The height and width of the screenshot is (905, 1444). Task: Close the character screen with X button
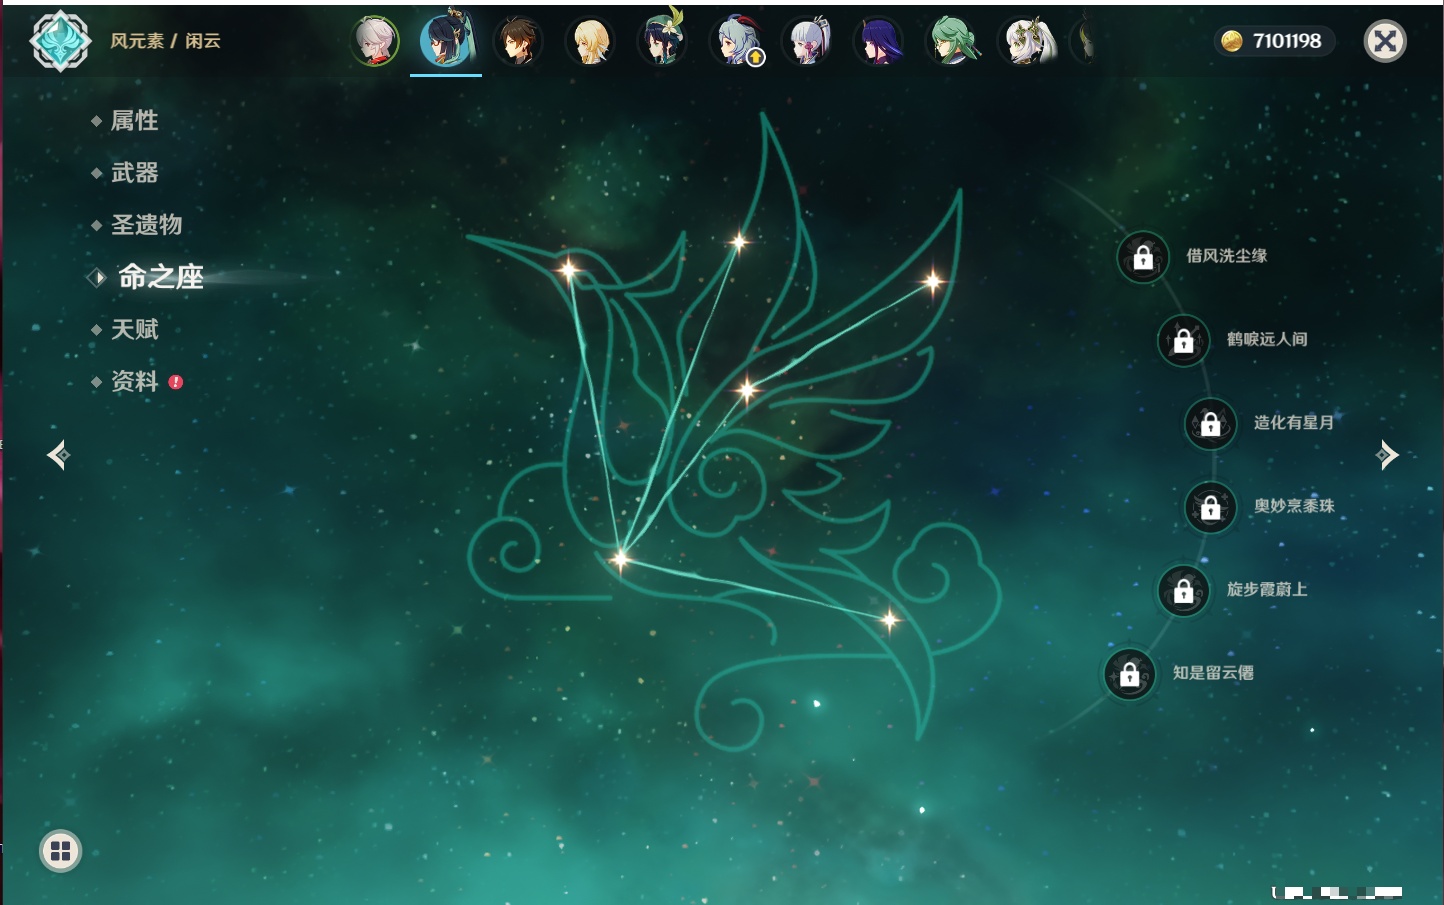coord(1385,41)
